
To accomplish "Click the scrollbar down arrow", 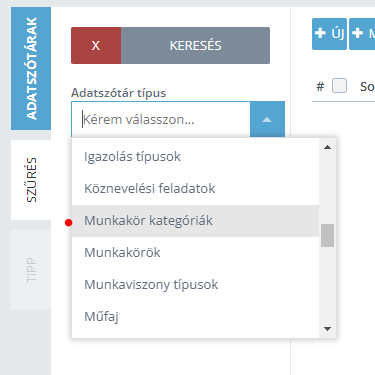I will pyautogui.click(x=327, y=329).
